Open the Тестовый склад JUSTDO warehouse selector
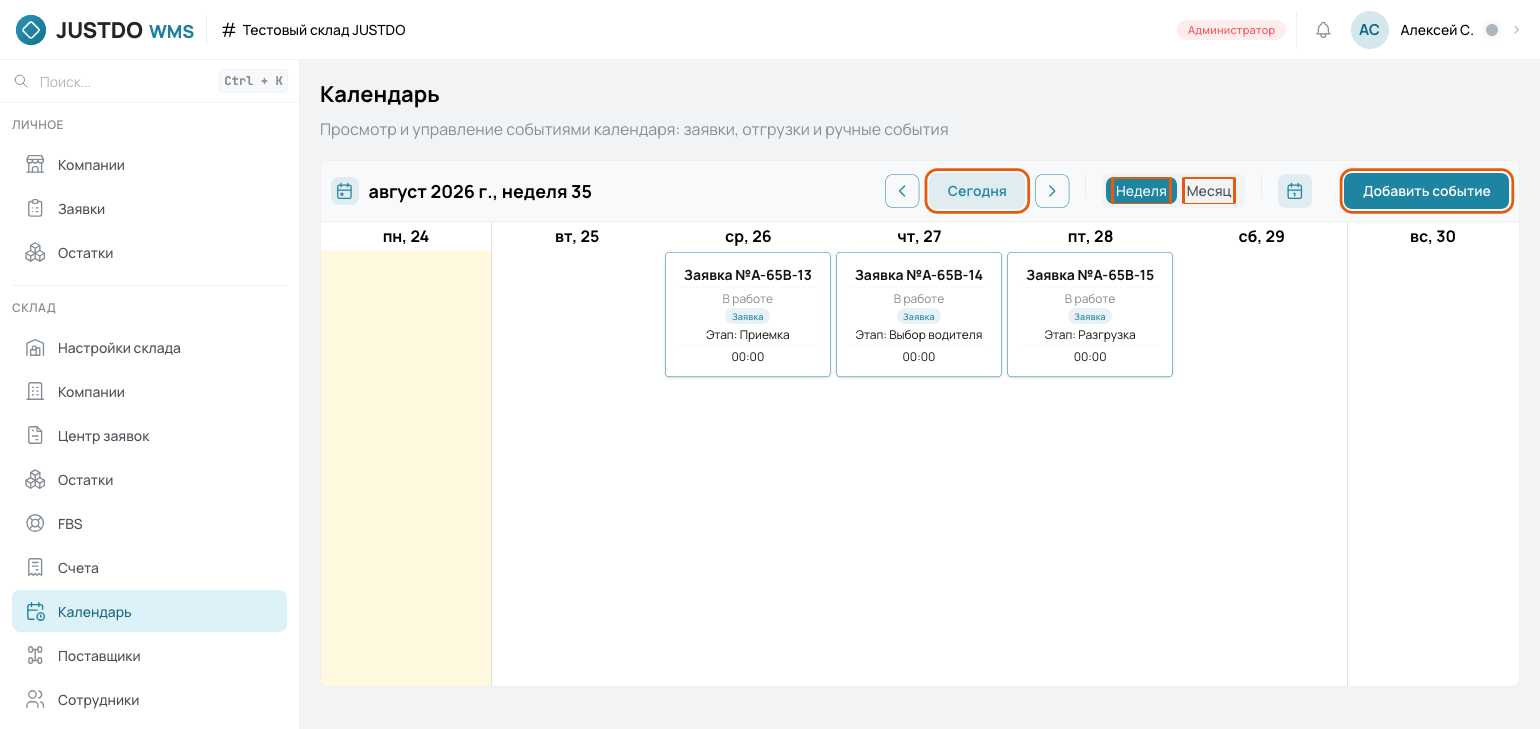This screenshot has height=729, width=1540. 313,30
